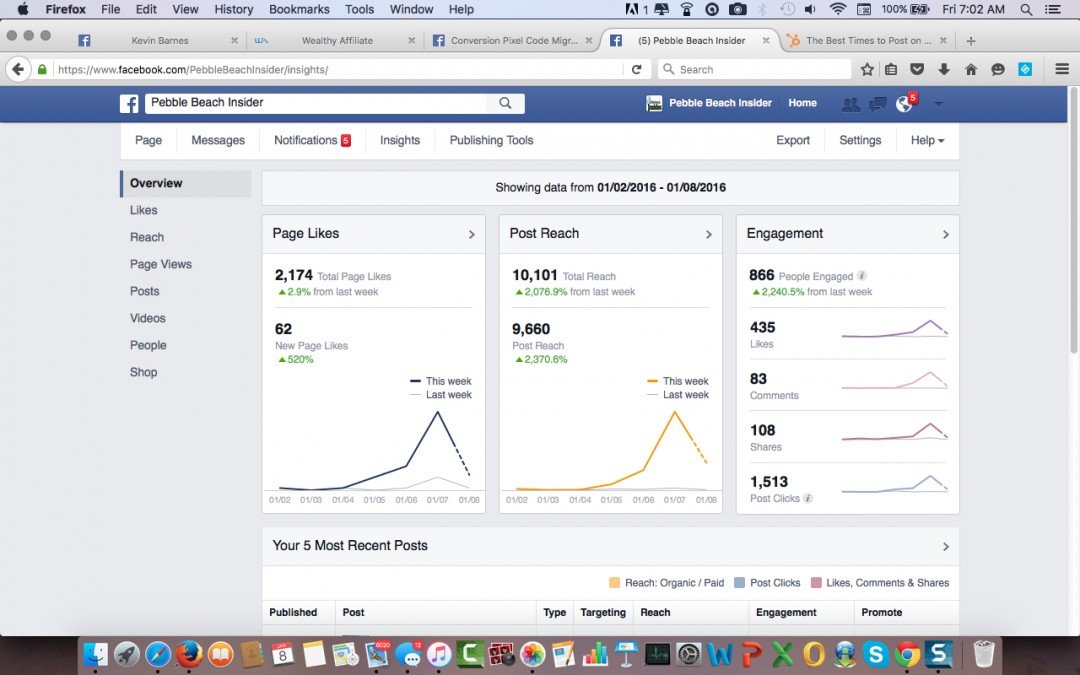
Task: Click the Export link
Action: [793, 141]
